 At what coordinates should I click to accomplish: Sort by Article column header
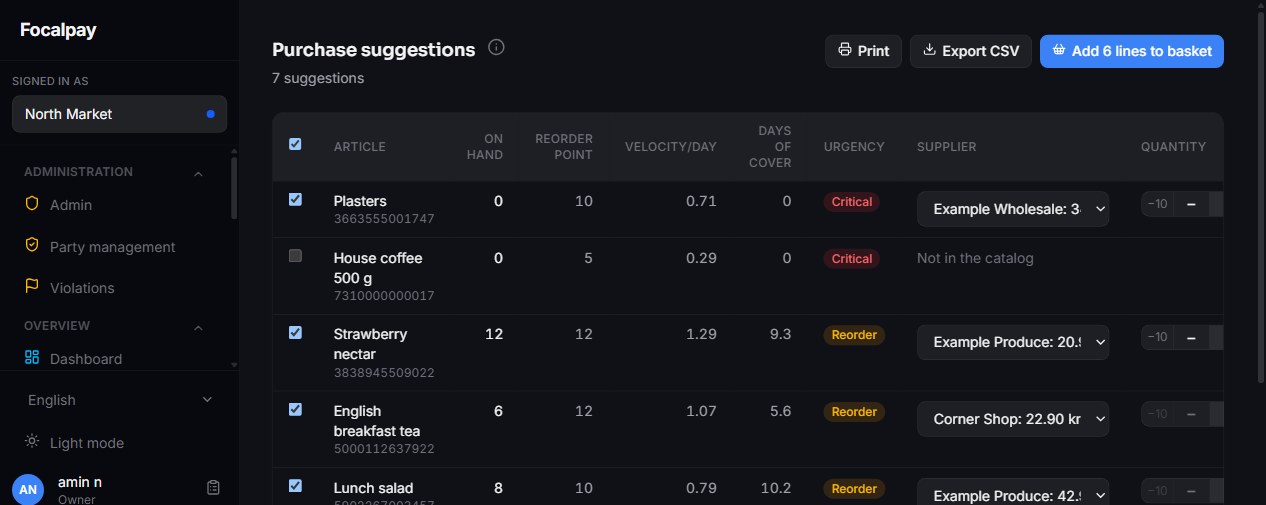point(359,146)
